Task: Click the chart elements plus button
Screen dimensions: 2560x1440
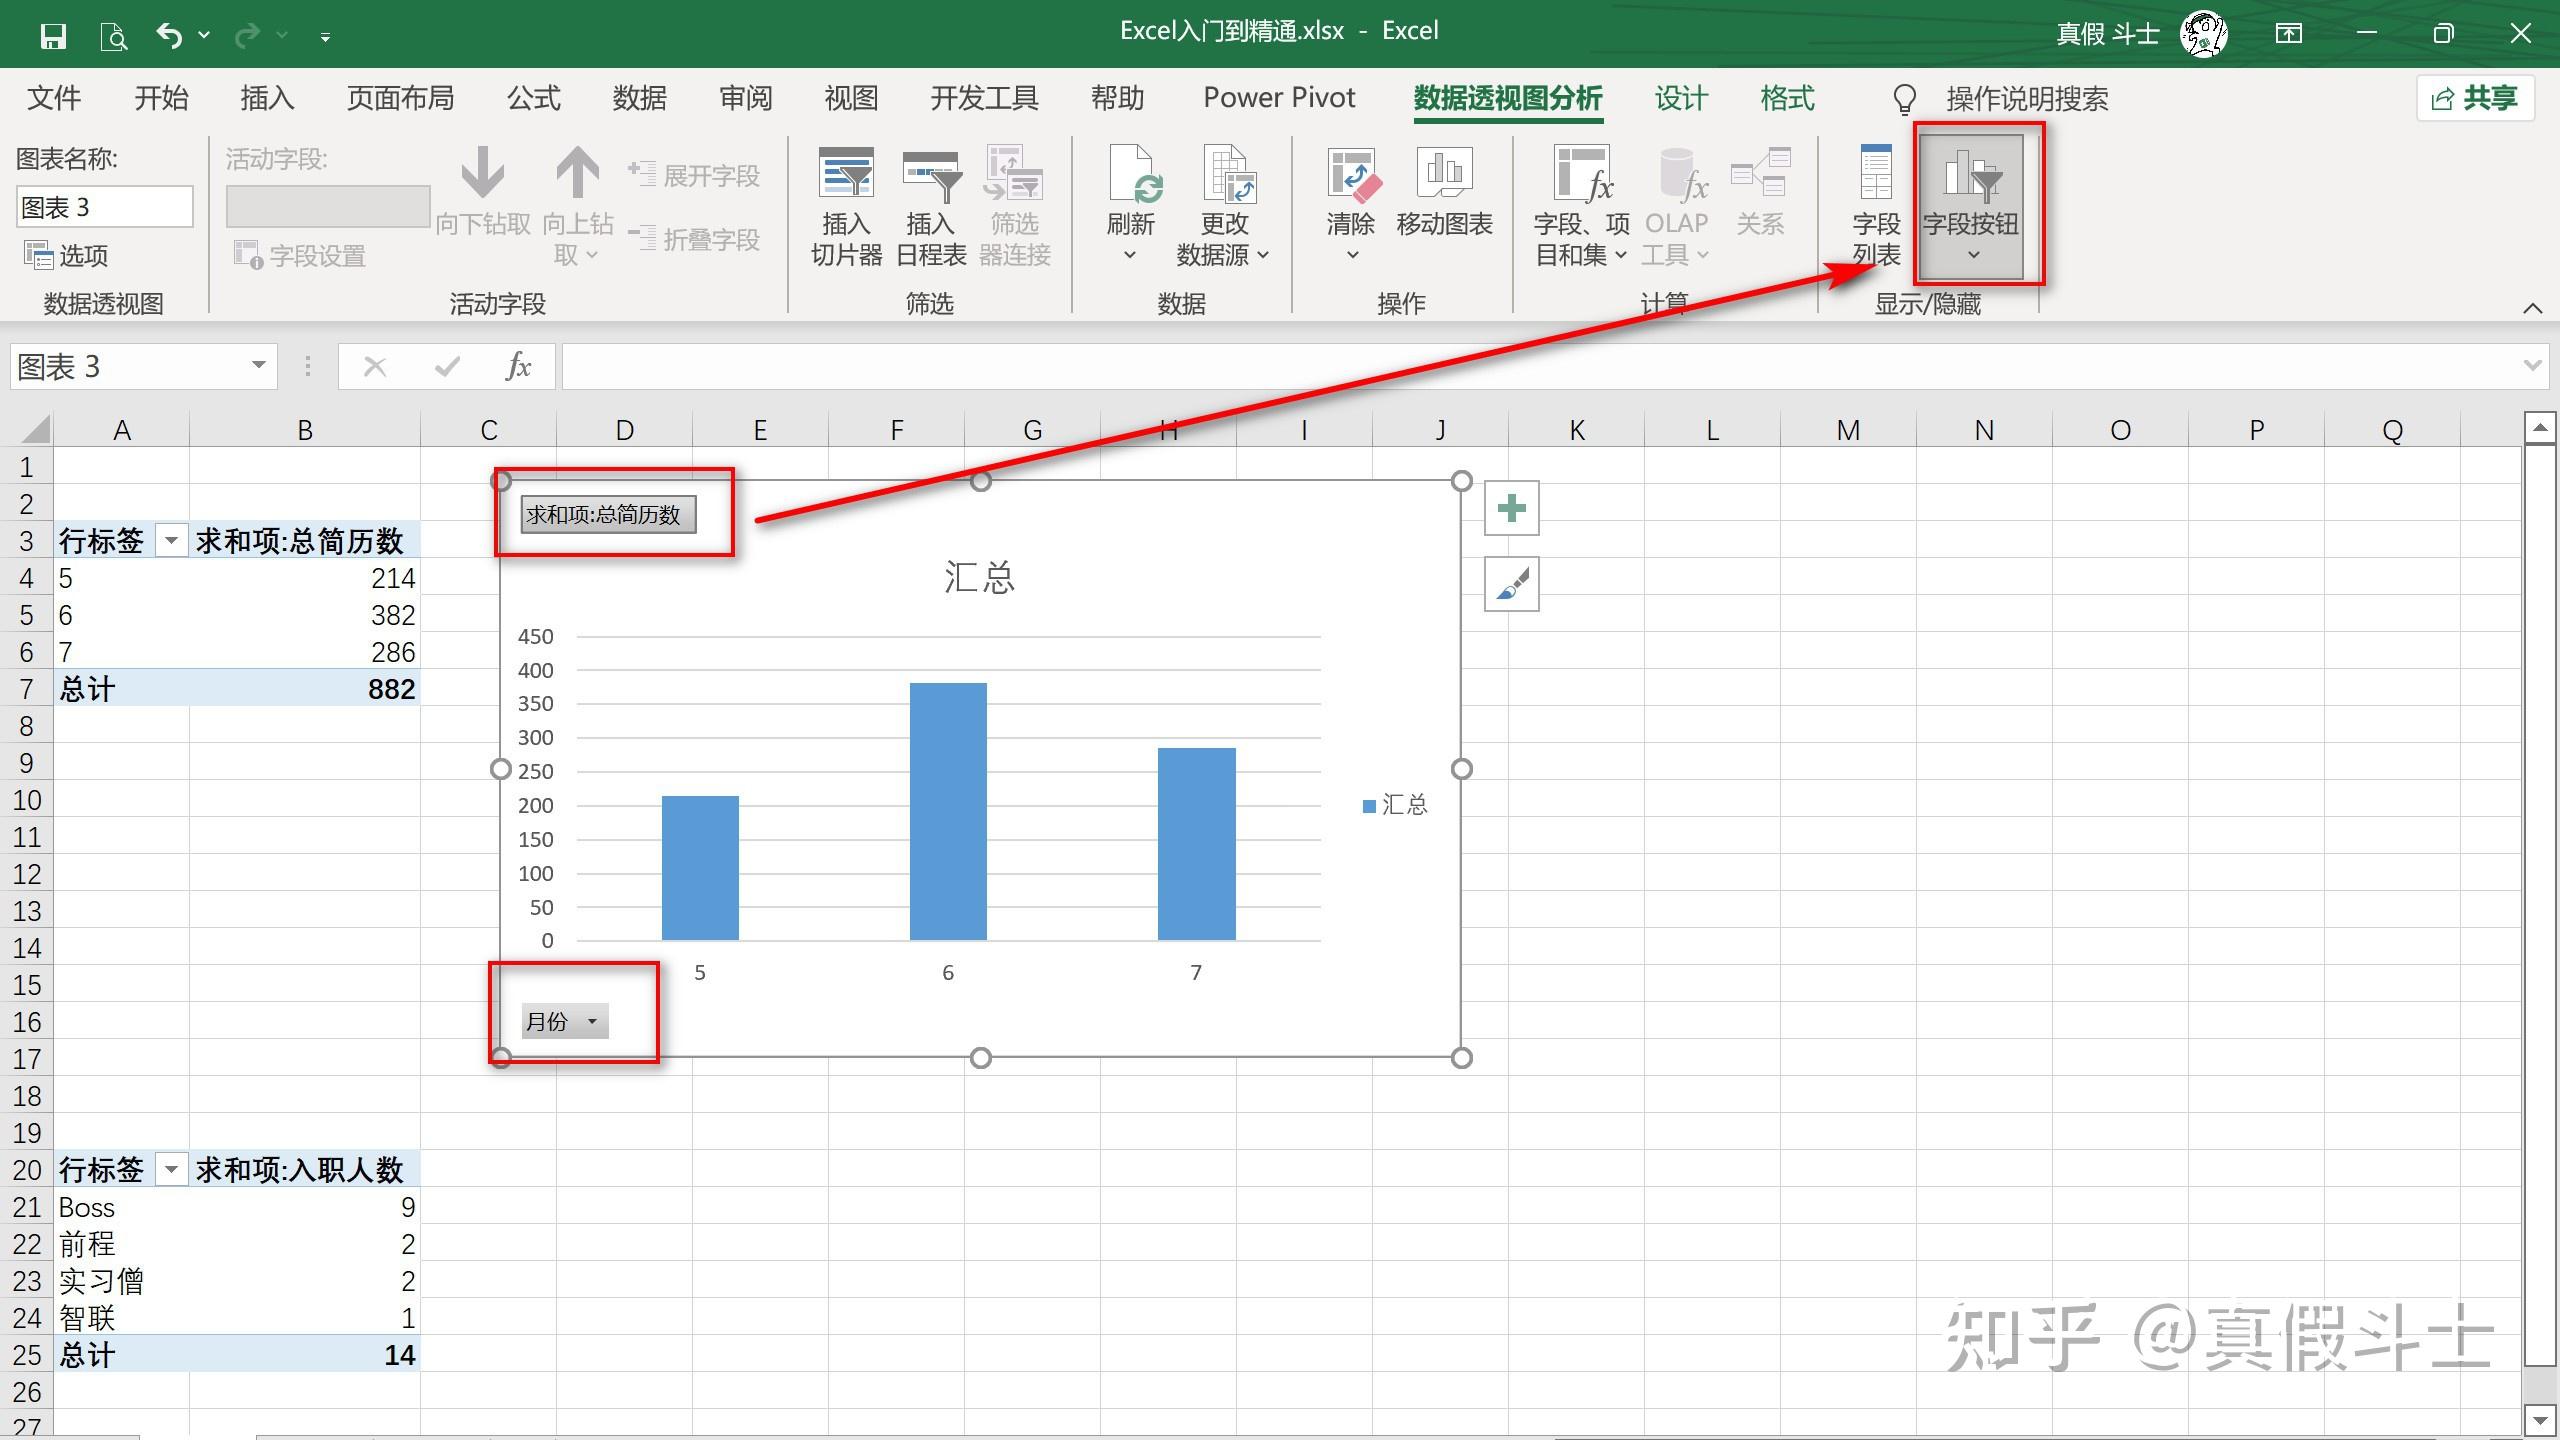Action: (1511, 509)
